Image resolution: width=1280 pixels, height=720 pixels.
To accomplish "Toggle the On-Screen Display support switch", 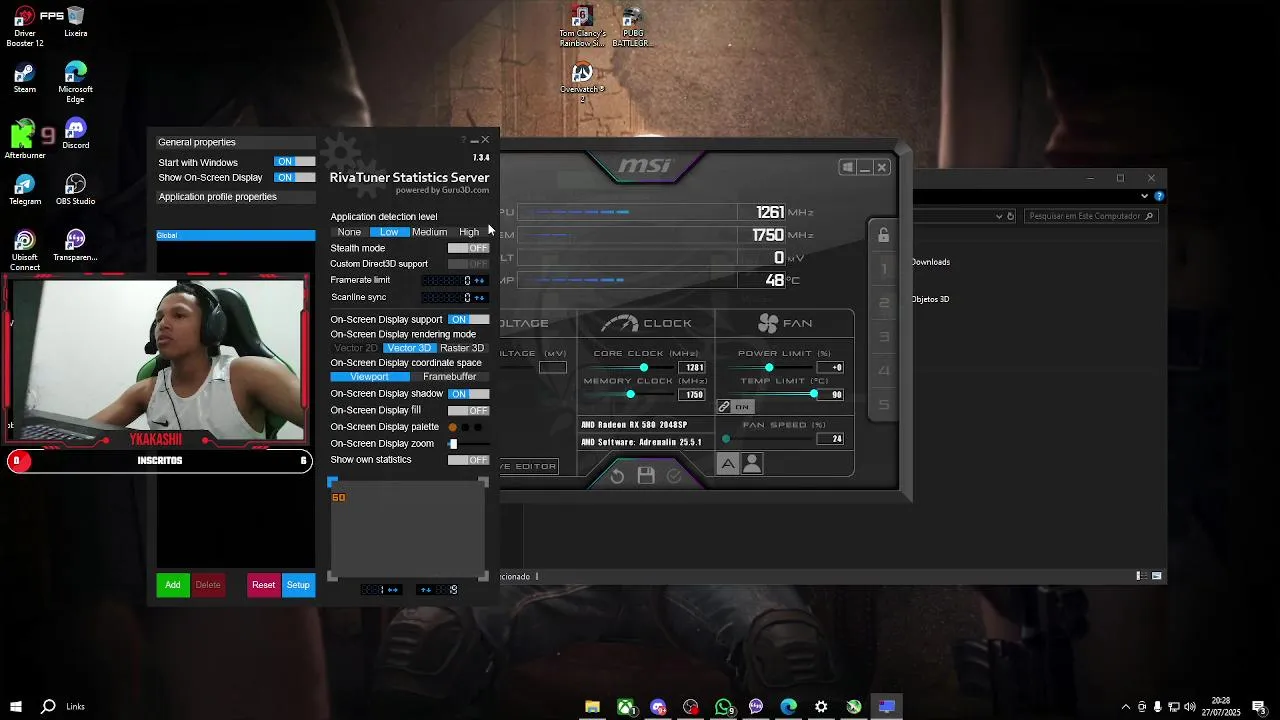I will pos(468,320).
